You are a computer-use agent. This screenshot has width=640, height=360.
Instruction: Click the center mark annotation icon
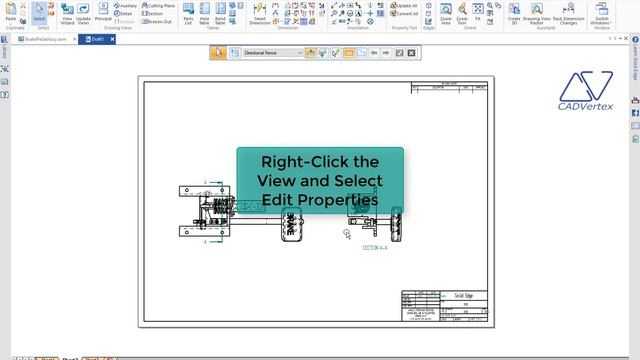point(370,13)
